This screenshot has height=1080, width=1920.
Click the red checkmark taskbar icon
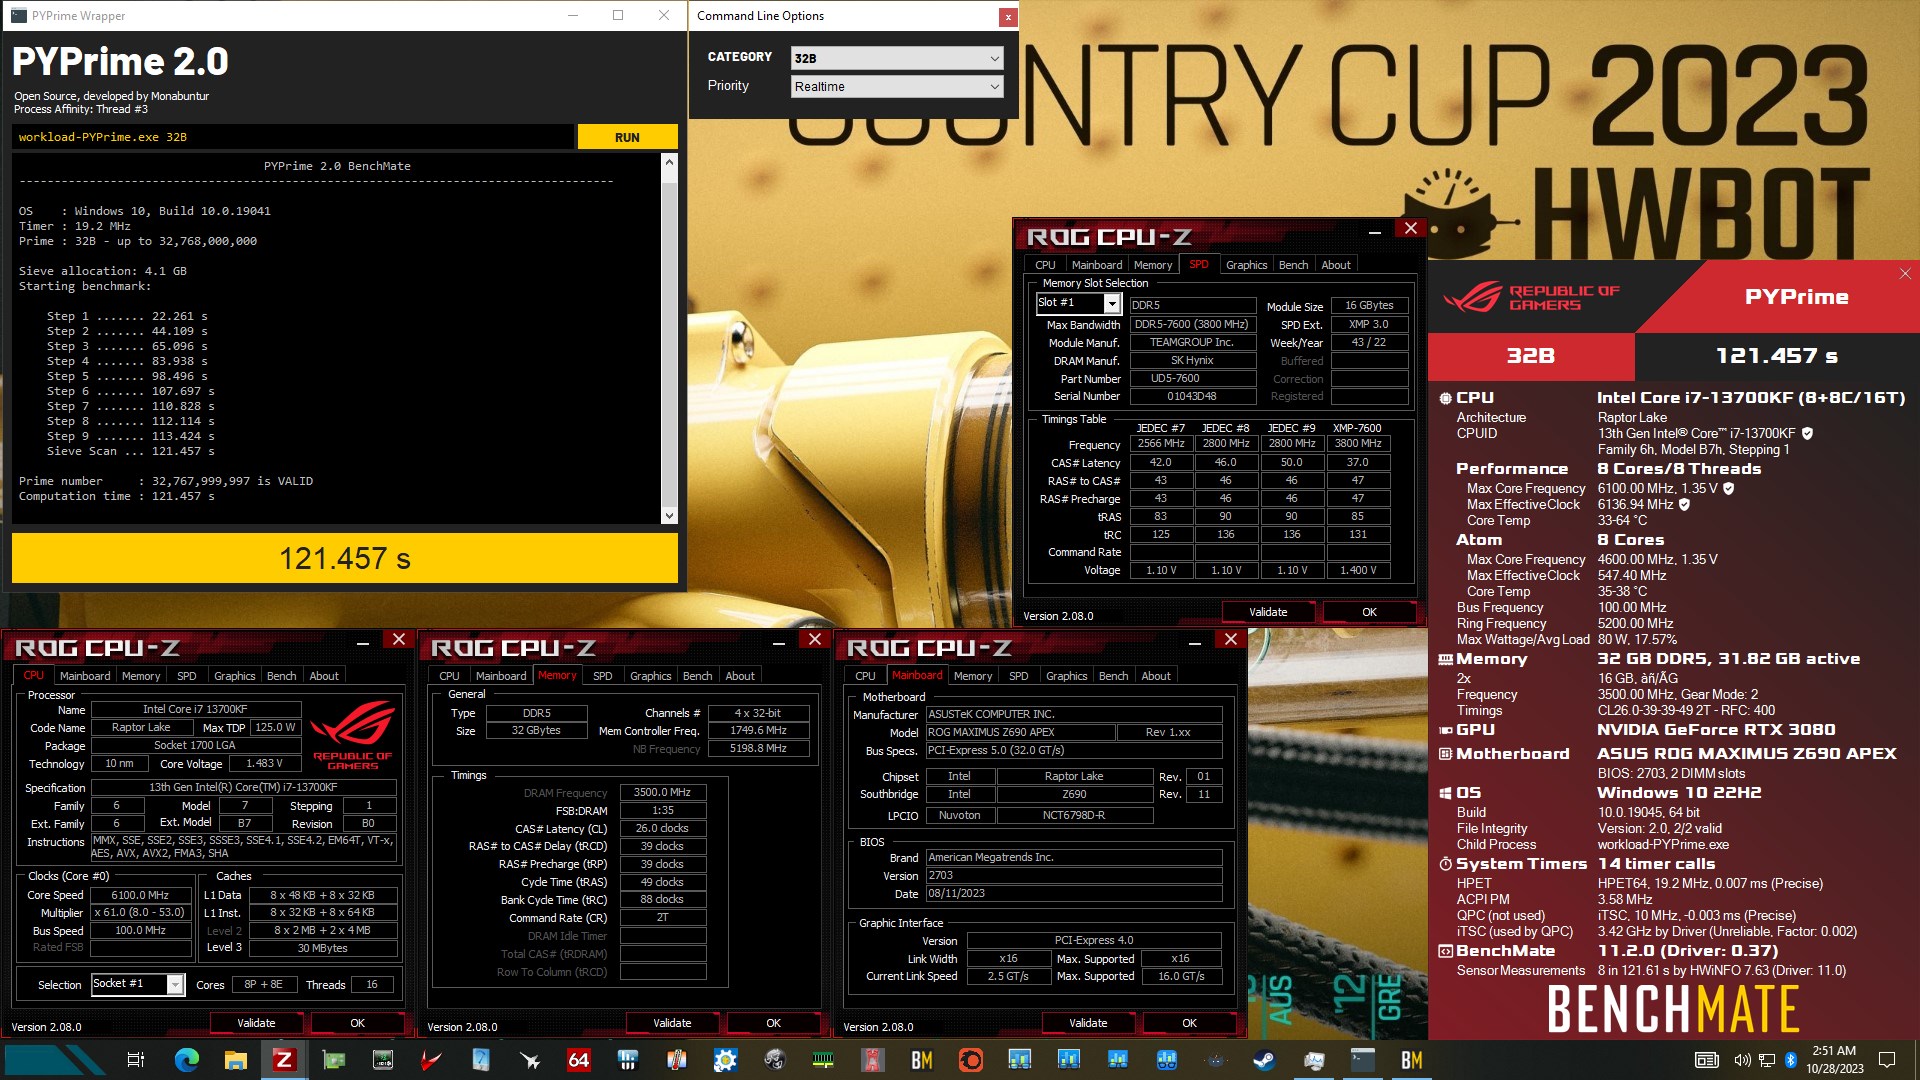coord(431,1060)
